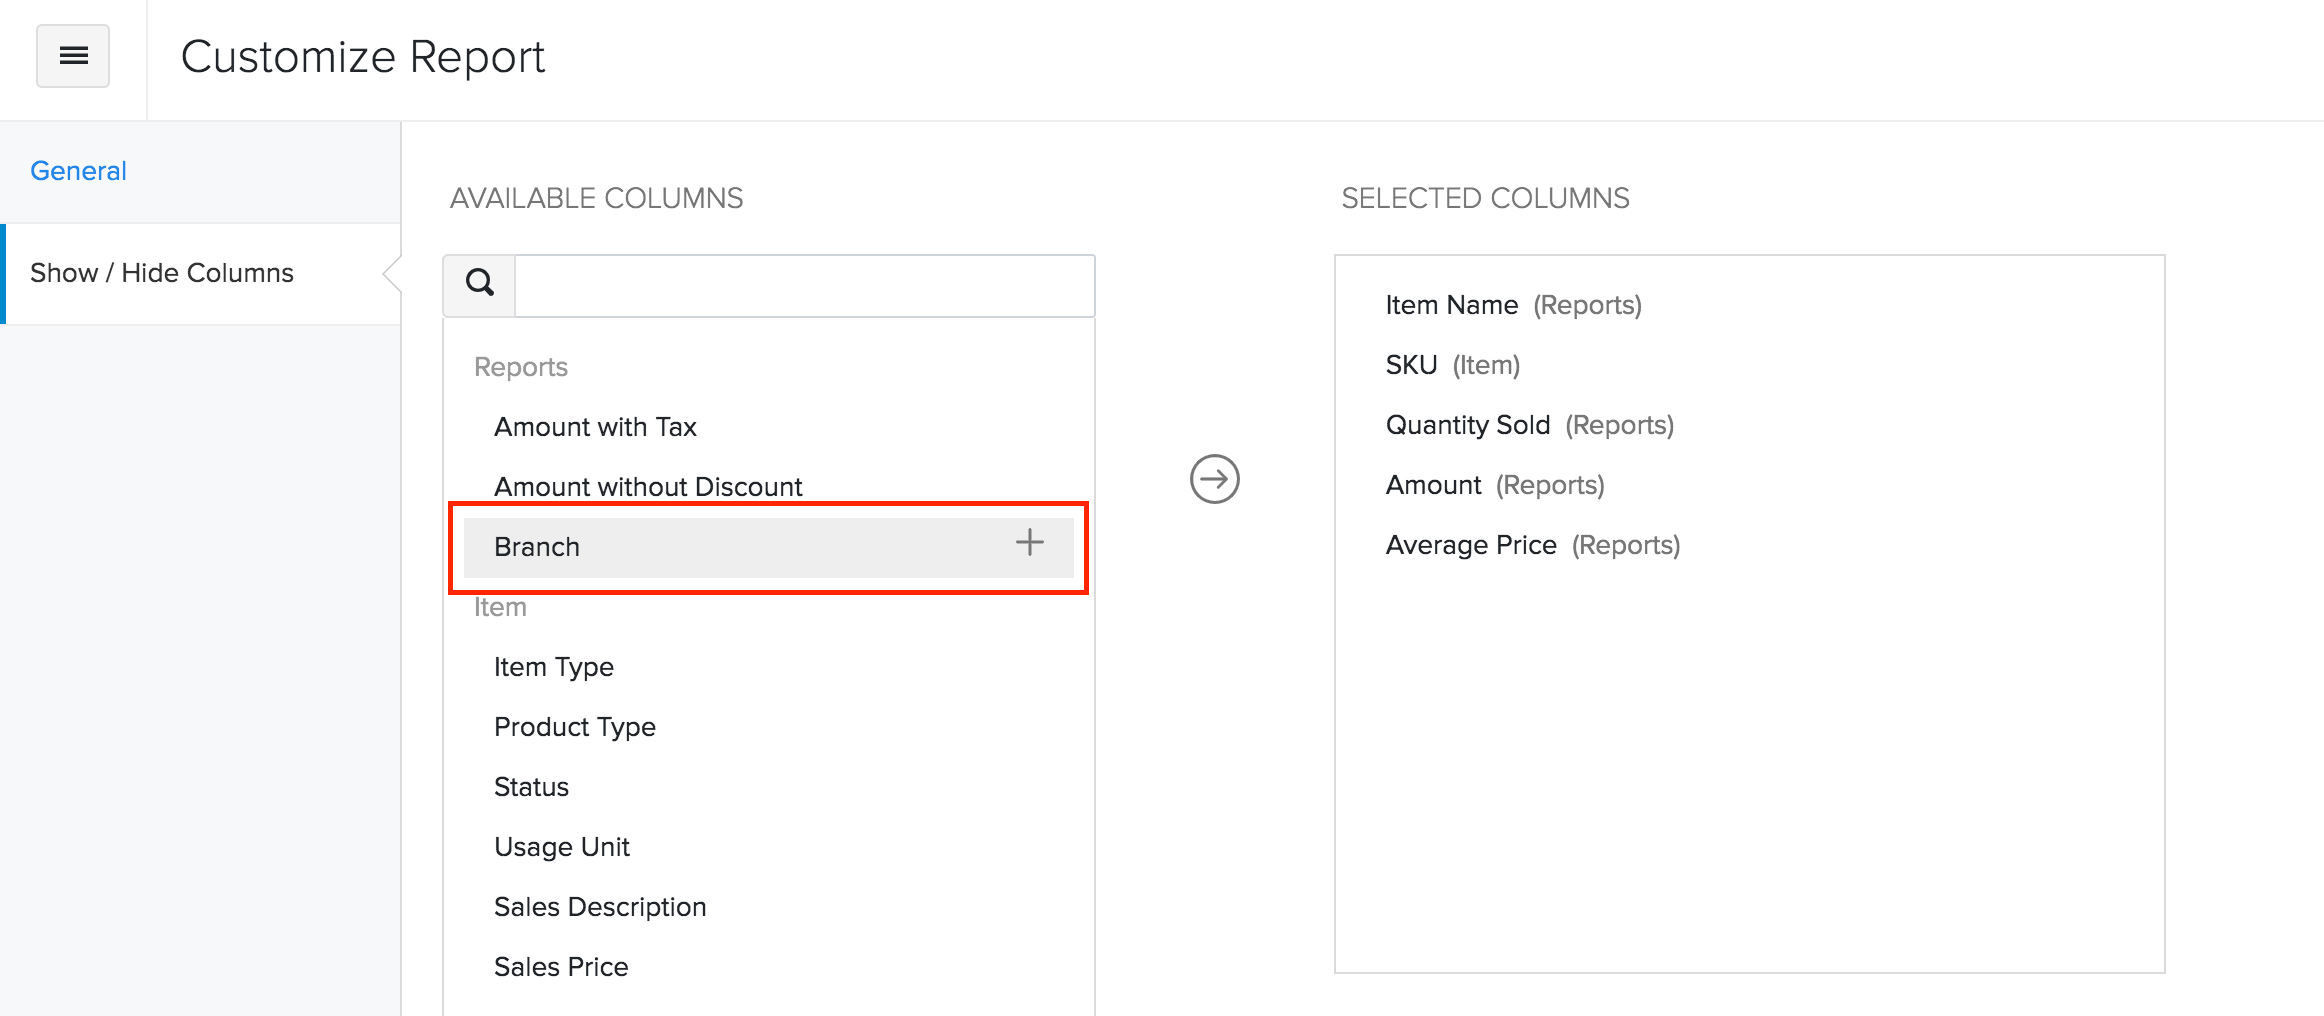Select Usage Unit column
2324x1016 pixels.
[562, 847]
